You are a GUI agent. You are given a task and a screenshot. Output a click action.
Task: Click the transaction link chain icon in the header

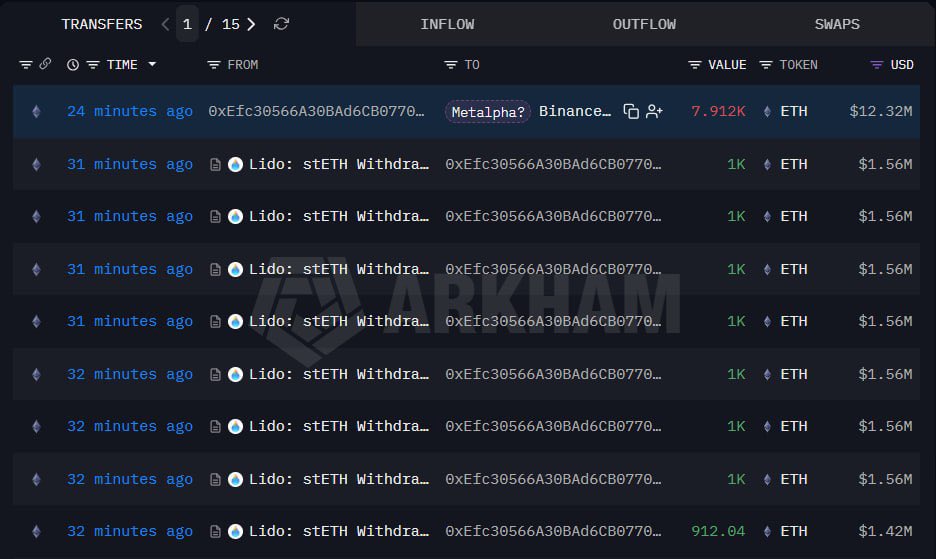pos(45,64)
